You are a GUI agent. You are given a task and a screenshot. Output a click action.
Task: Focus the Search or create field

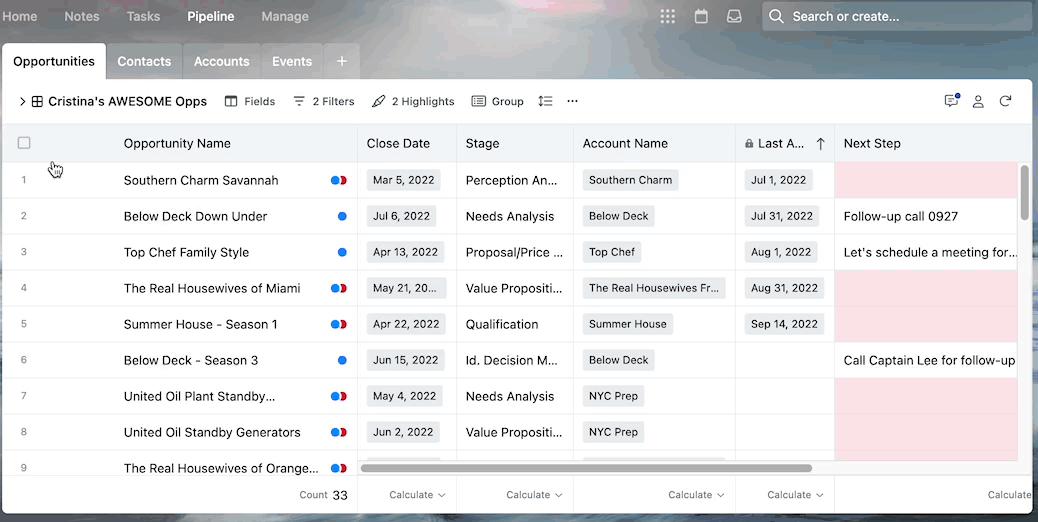[x=897, y=17]
